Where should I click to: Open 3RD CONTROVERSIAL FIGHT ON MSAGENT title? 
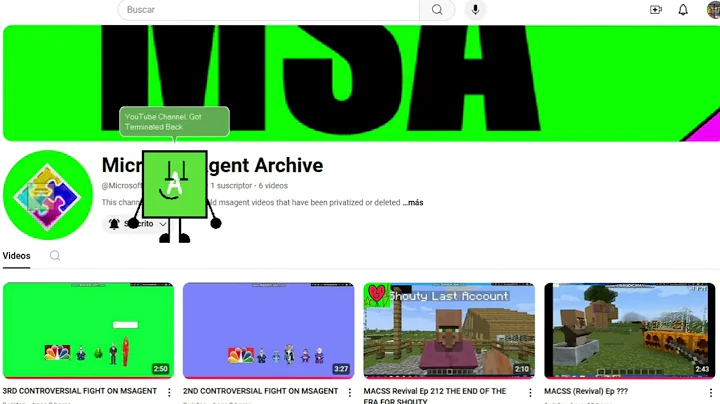80,391
